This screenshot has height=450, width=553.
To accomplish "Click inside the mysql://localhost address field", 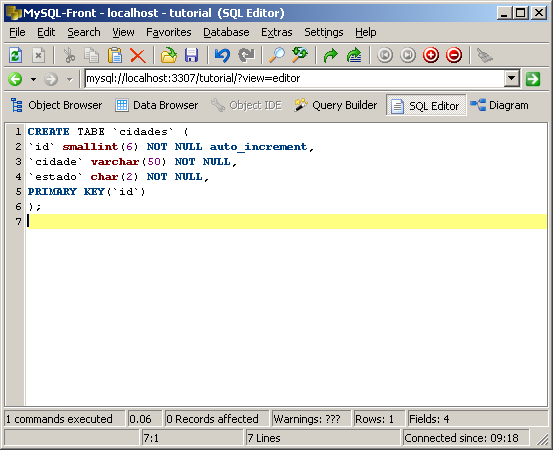I will [294, 78].
